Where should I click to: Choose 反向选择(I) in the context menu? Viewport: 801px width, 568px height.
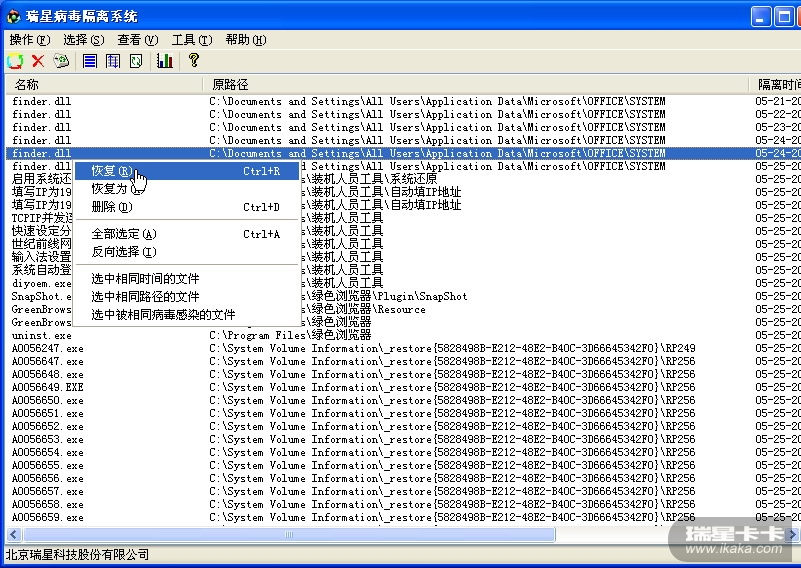(187, 252)
